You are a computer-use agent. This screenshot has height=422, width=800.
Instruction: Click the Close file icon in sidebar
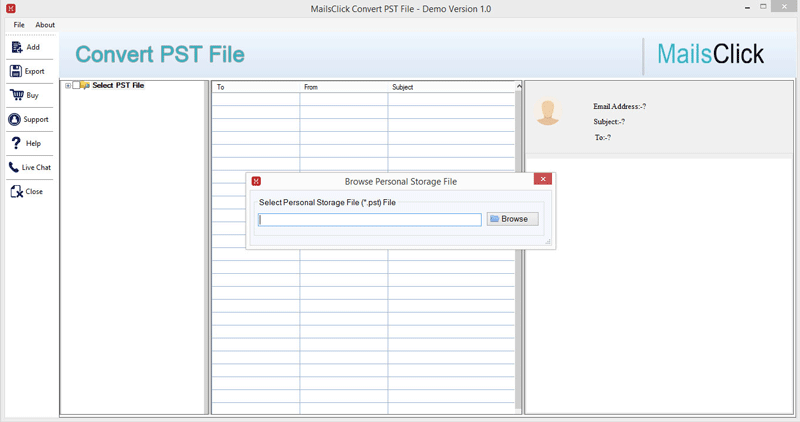pos(16,191)
